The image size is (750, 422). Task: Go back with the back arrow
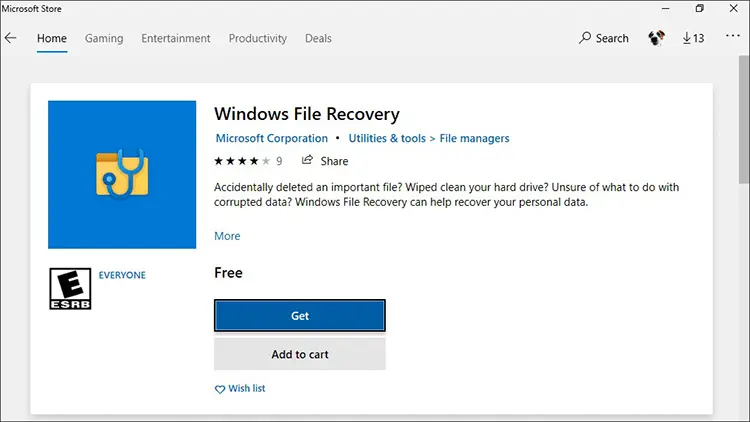pos(10,38)
